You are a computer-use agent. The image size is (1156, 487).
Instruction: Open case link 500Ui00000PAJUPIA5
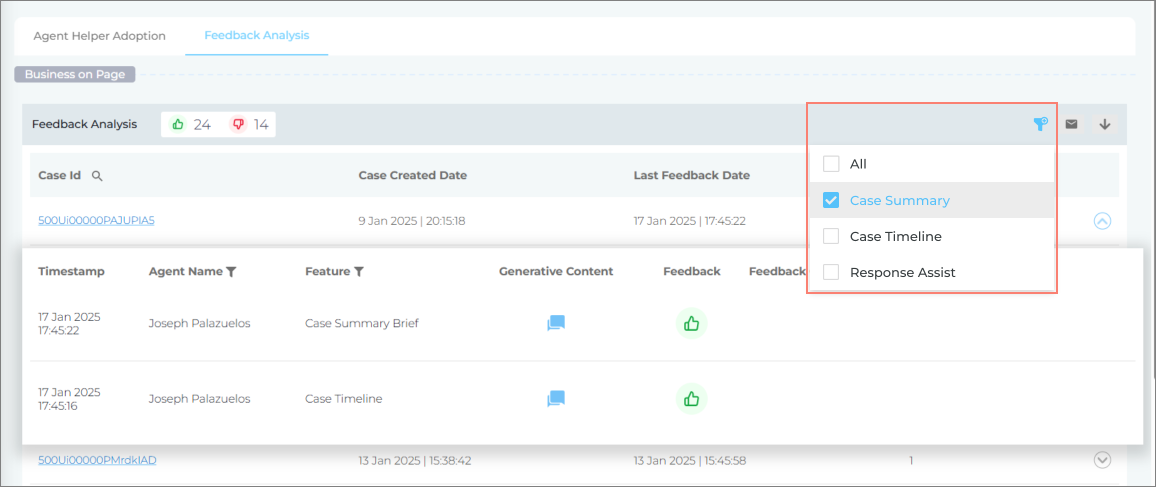[x=96, y=221]
